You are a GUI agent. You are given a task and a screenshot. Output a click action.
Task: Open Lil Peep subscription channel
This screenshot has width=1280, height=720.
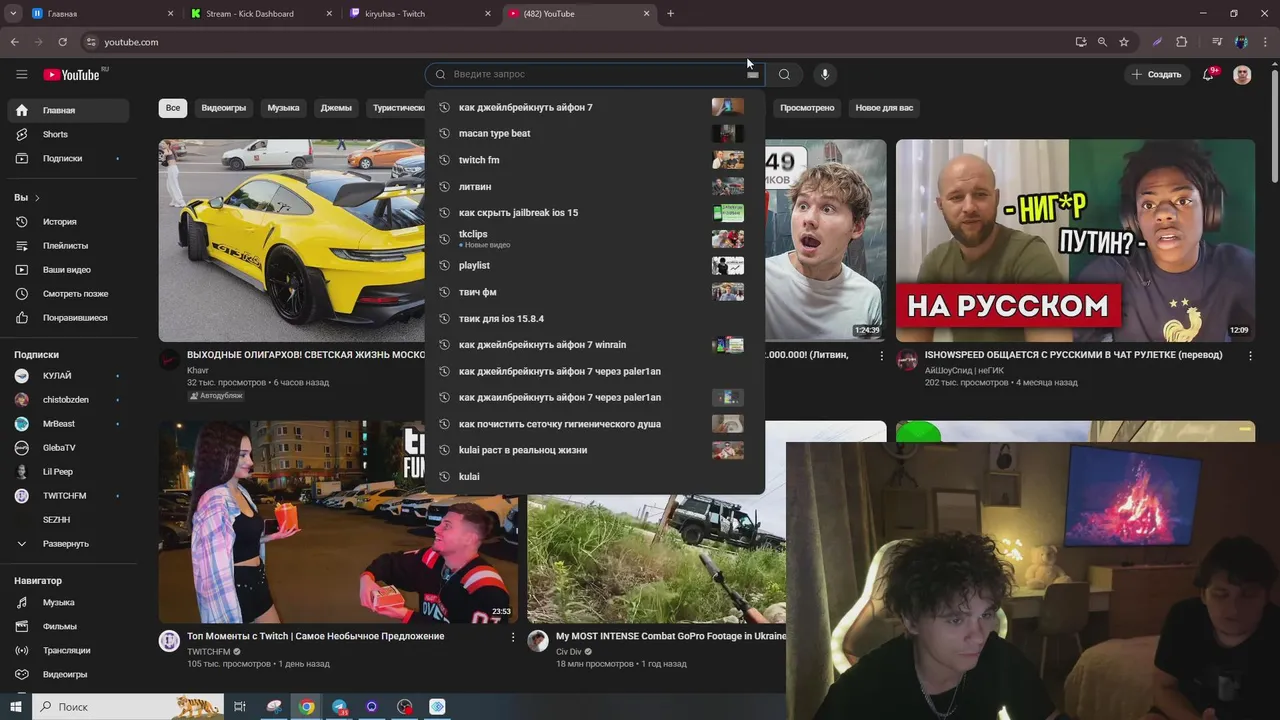[68, 471]
